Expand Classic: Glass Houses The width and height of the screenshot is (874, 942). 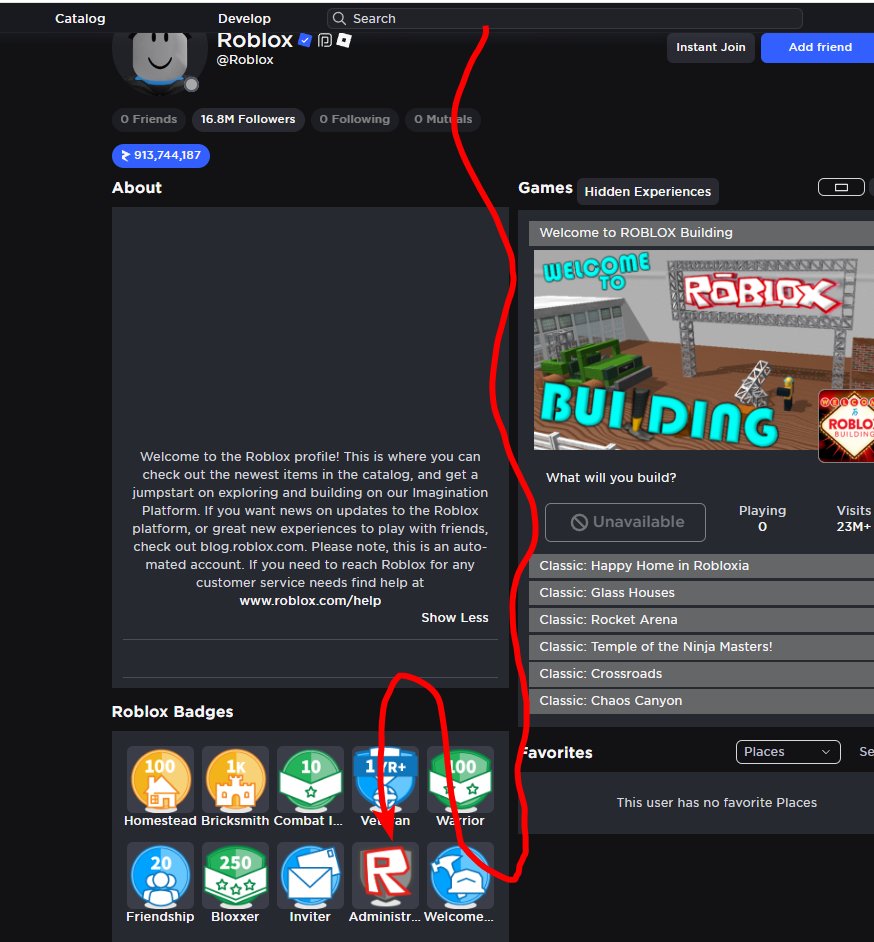pyautogui.click(x=701, y=593)
